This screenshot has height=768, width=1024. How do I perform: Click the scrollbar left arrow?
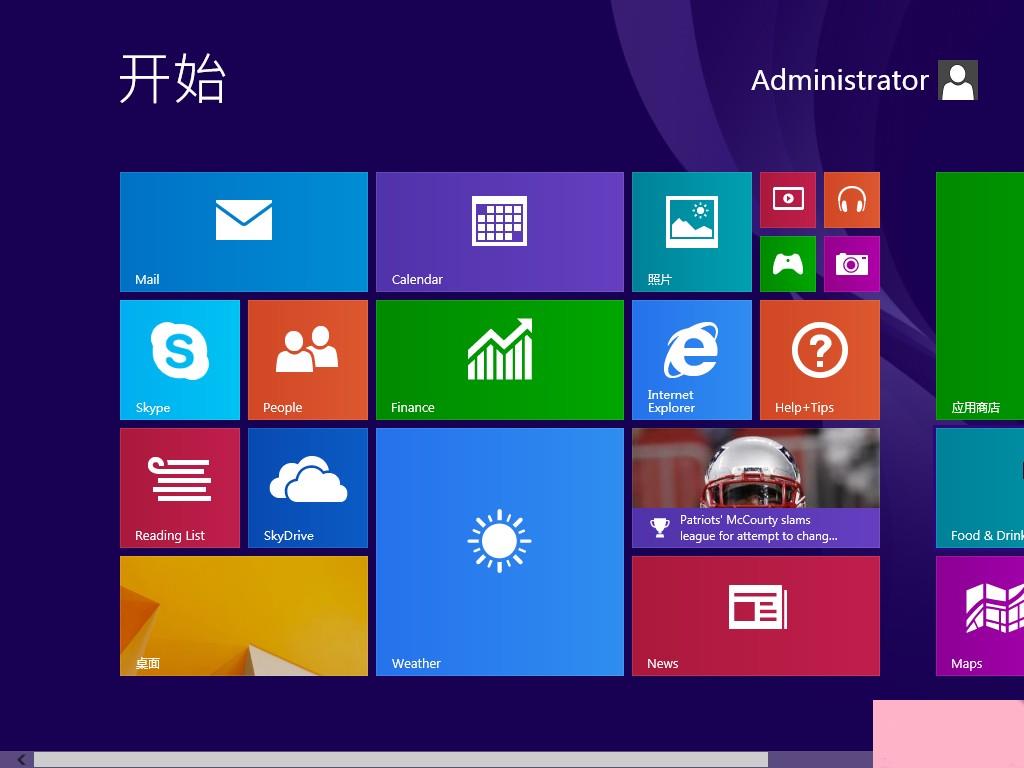pos(20,760)
